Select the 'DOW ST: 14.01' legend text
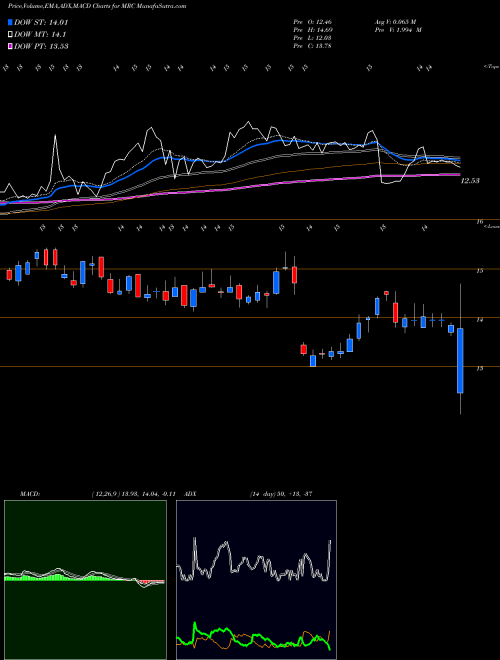 (41, 22)
